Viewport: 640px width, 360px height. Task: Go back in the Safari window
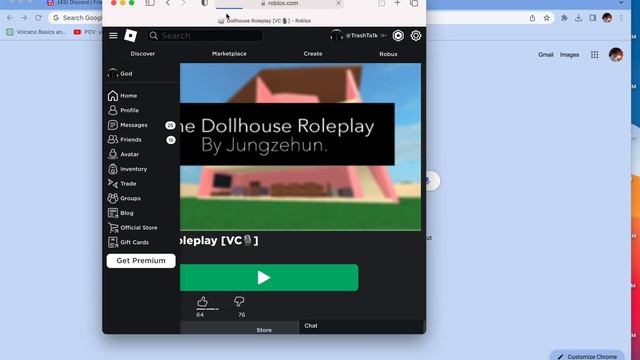(x=168, y=3)
